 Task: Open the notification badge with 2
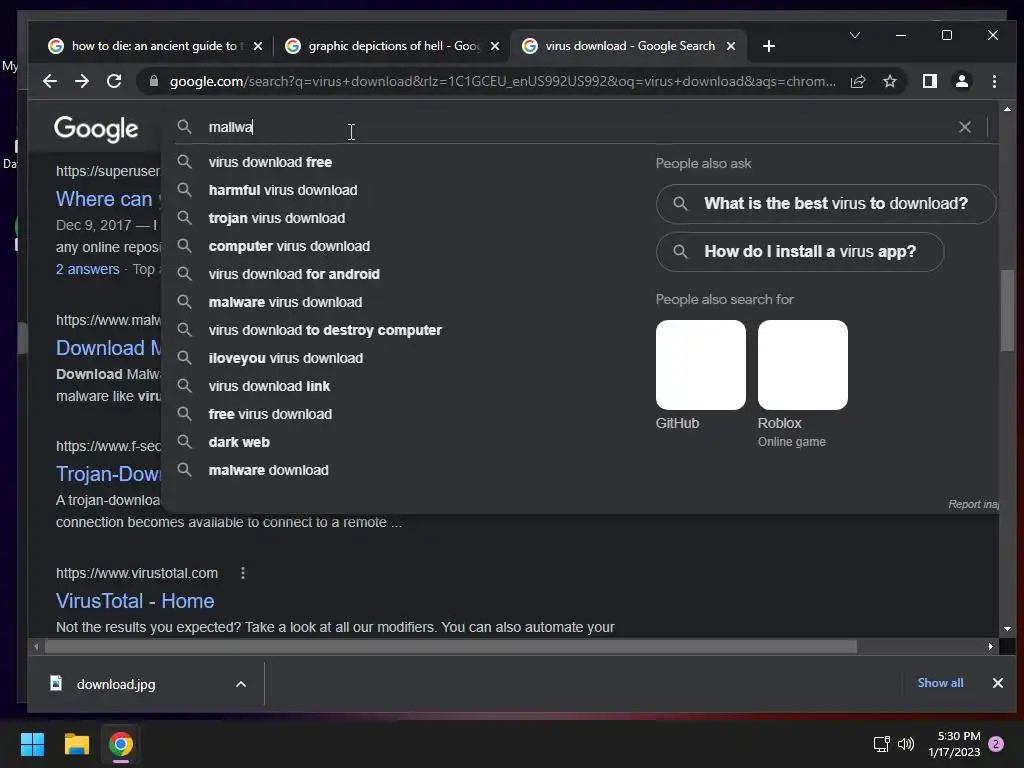(996, 744)
